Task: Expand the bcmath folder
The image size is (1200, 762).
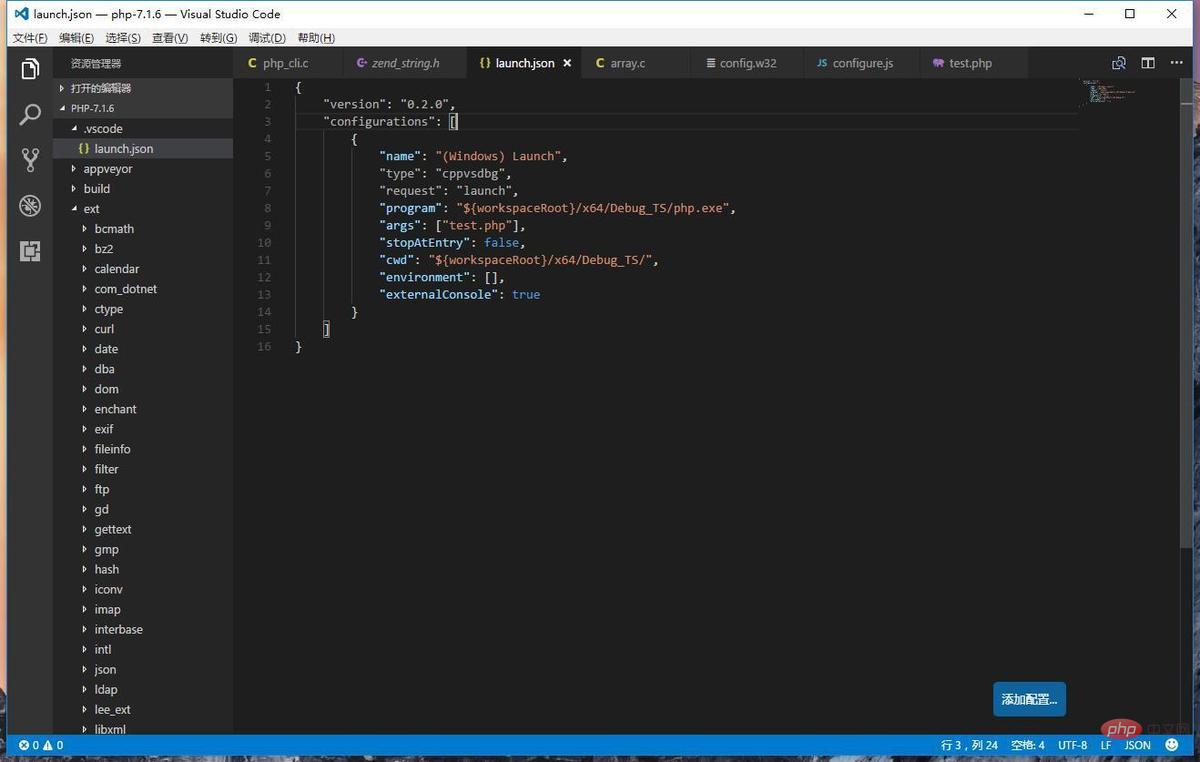Action: pyautogui.click(x=143, y=229)
